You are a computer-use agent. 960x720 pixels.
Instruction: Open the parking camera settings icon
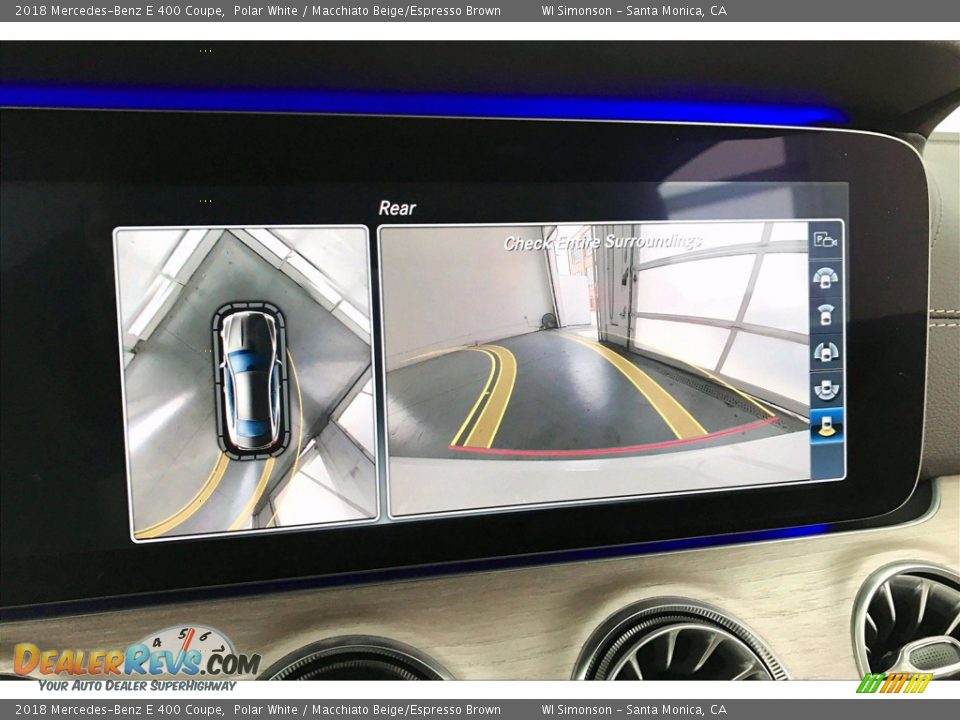coord(825,240)
